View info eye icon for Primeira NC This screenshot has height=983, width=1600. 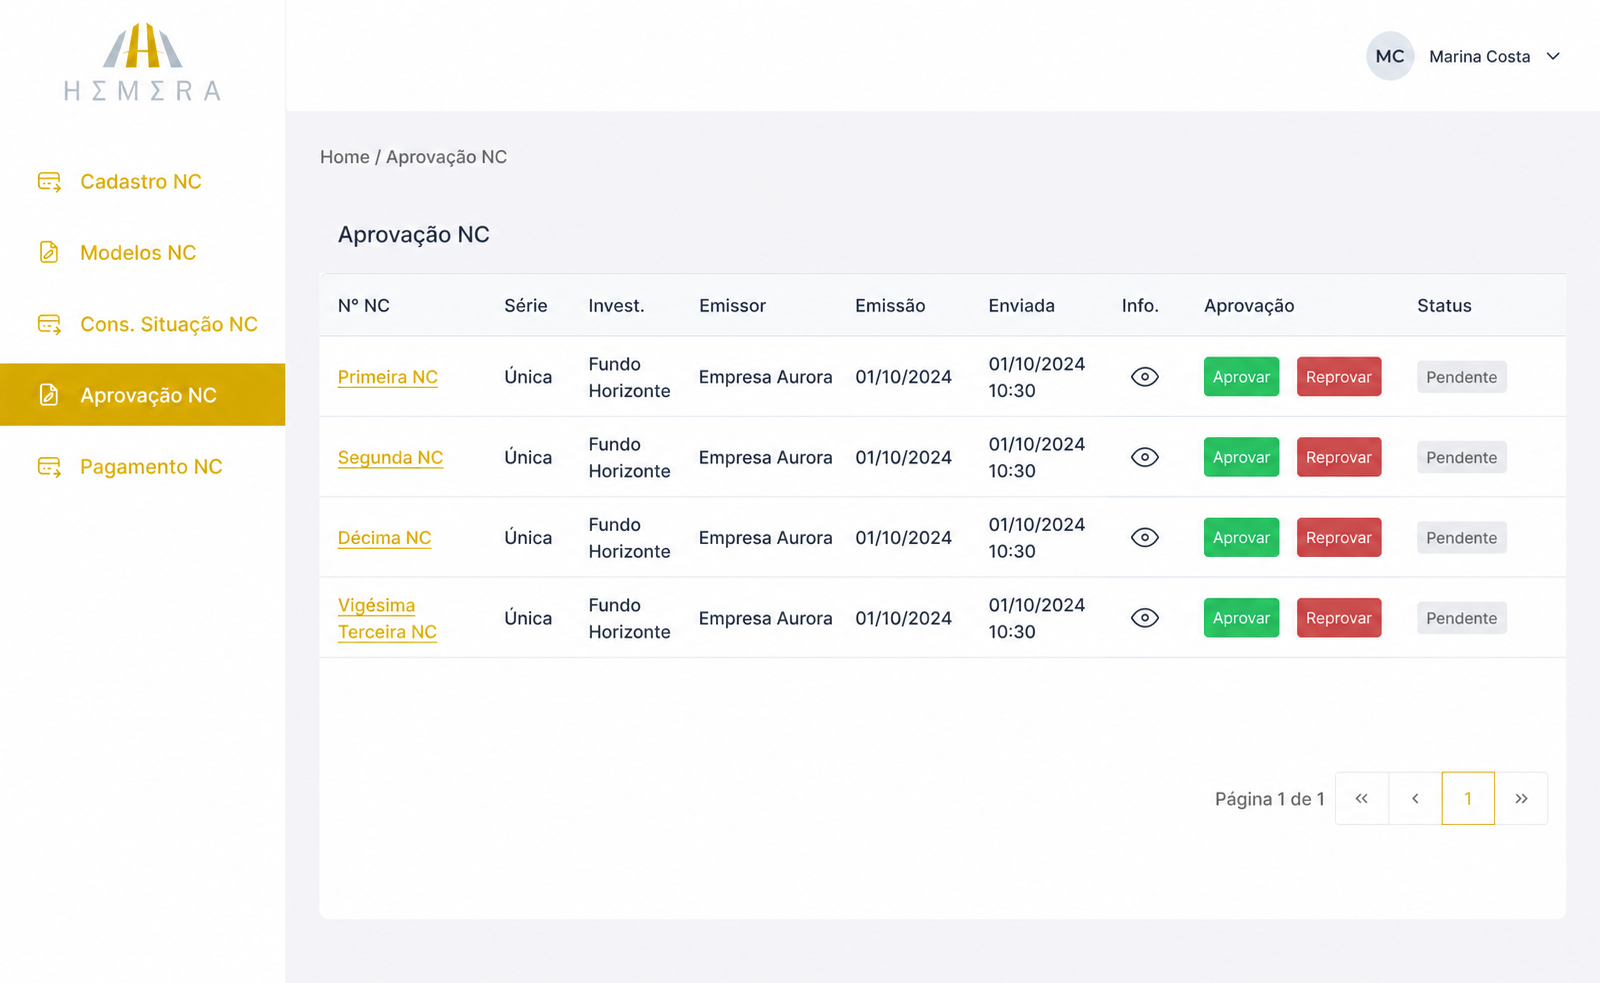(x=1144, y=377)
